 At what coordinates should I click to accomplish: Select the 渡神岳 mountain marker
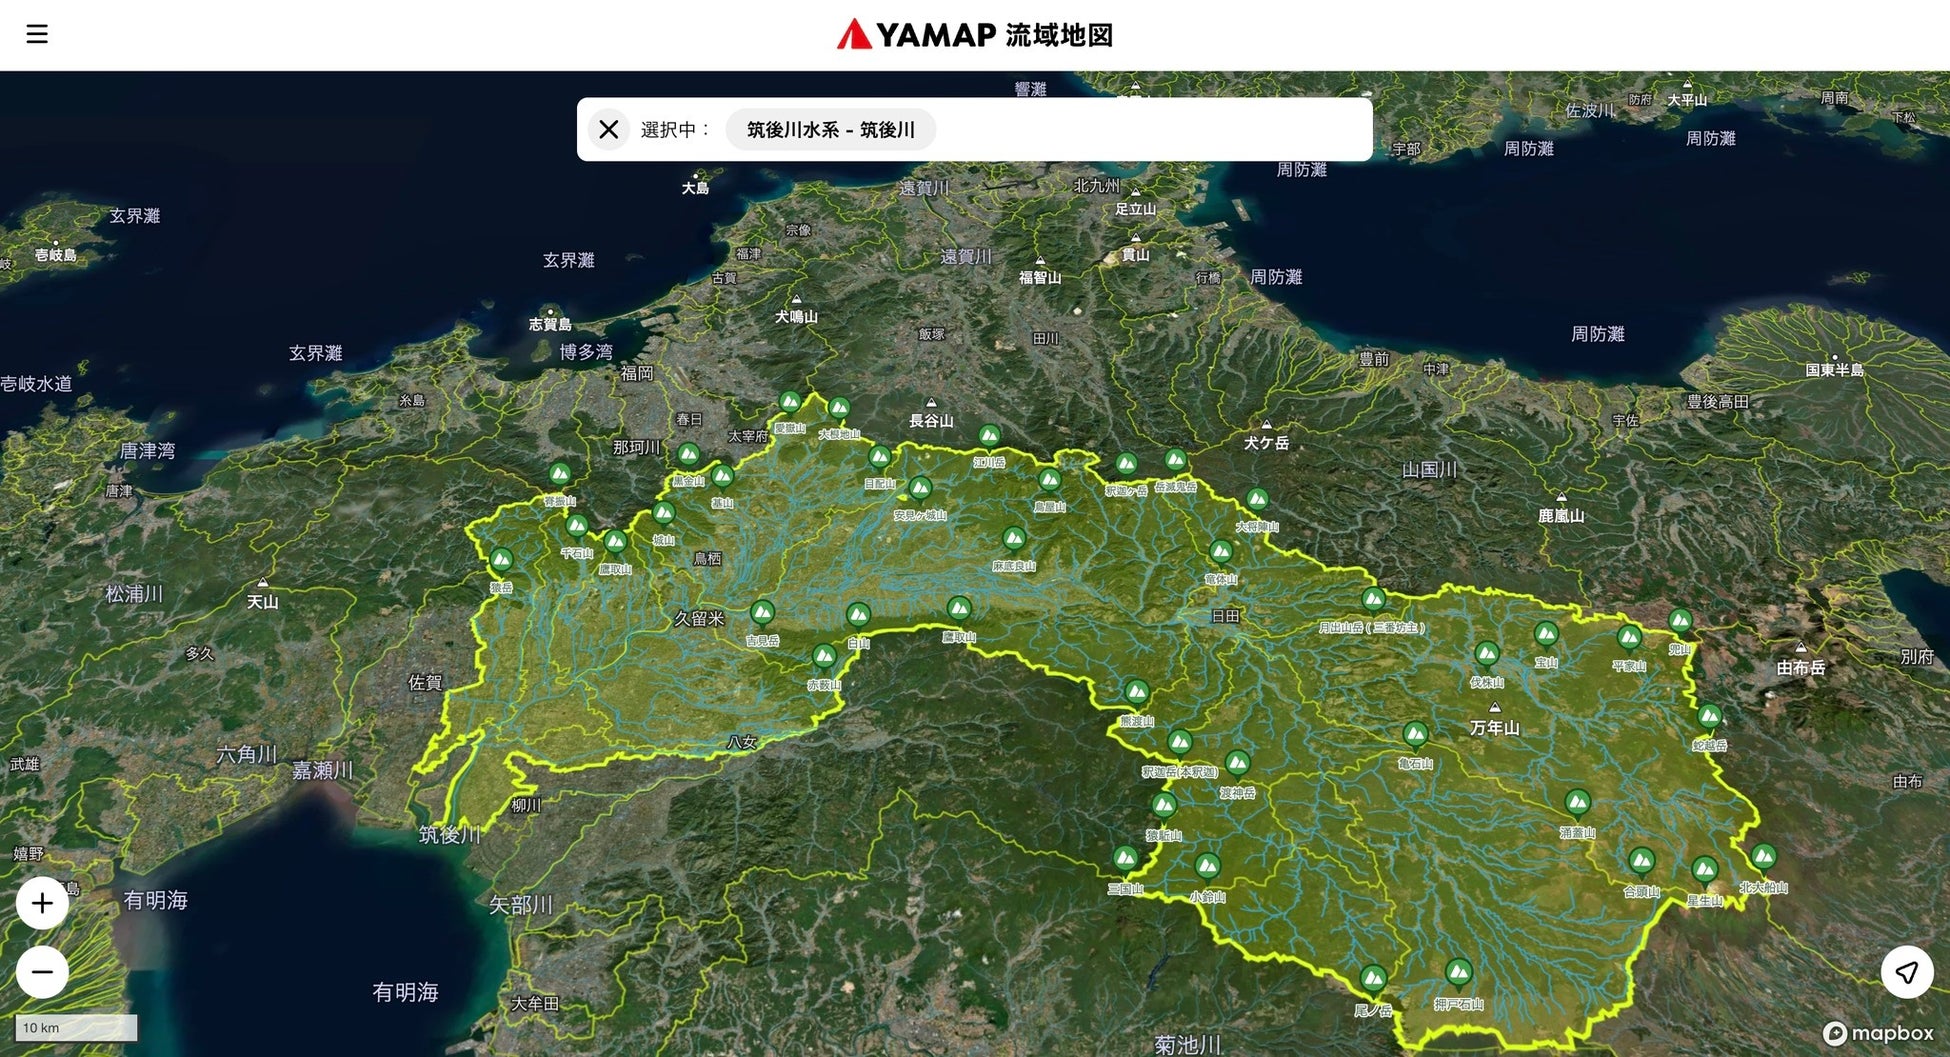[x=1238, y=765]
